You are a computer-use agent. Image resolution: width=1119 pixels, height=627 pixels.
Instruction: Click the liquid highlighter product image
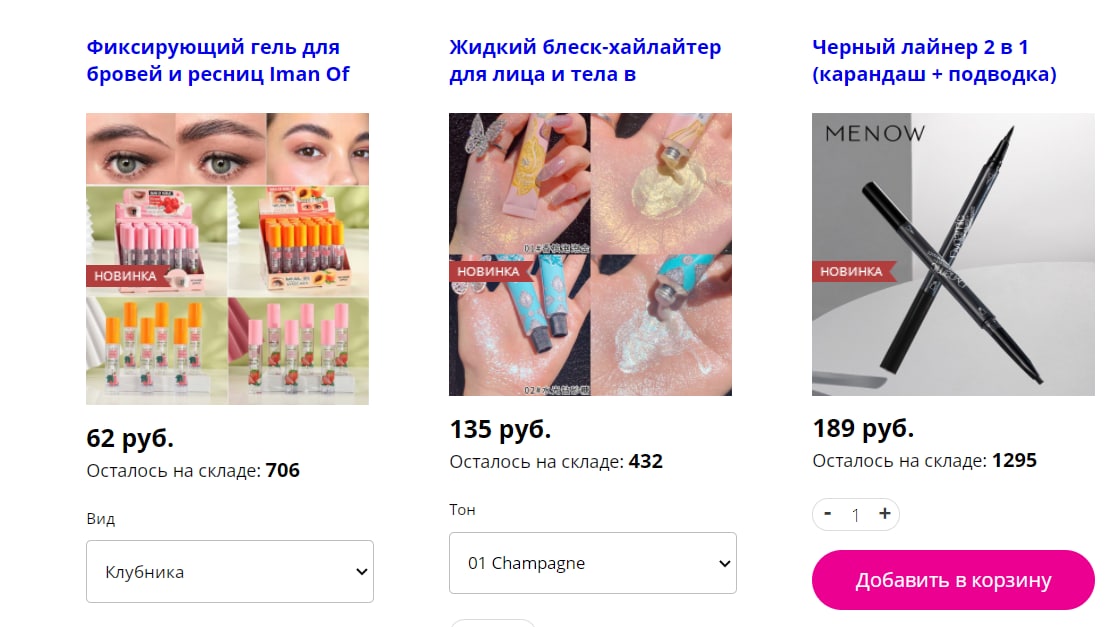[x=590, y=254]
